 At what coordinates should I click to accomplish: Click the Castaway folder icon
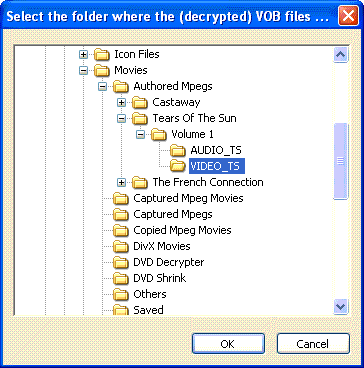(x=140, y=102)
